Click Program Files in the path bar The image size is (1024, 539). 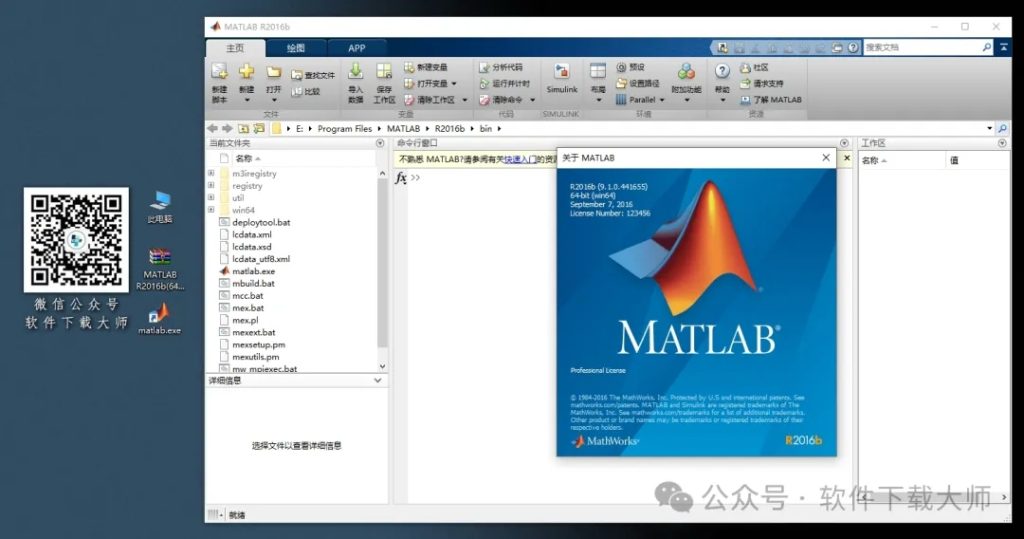click(x=344, y=129)
